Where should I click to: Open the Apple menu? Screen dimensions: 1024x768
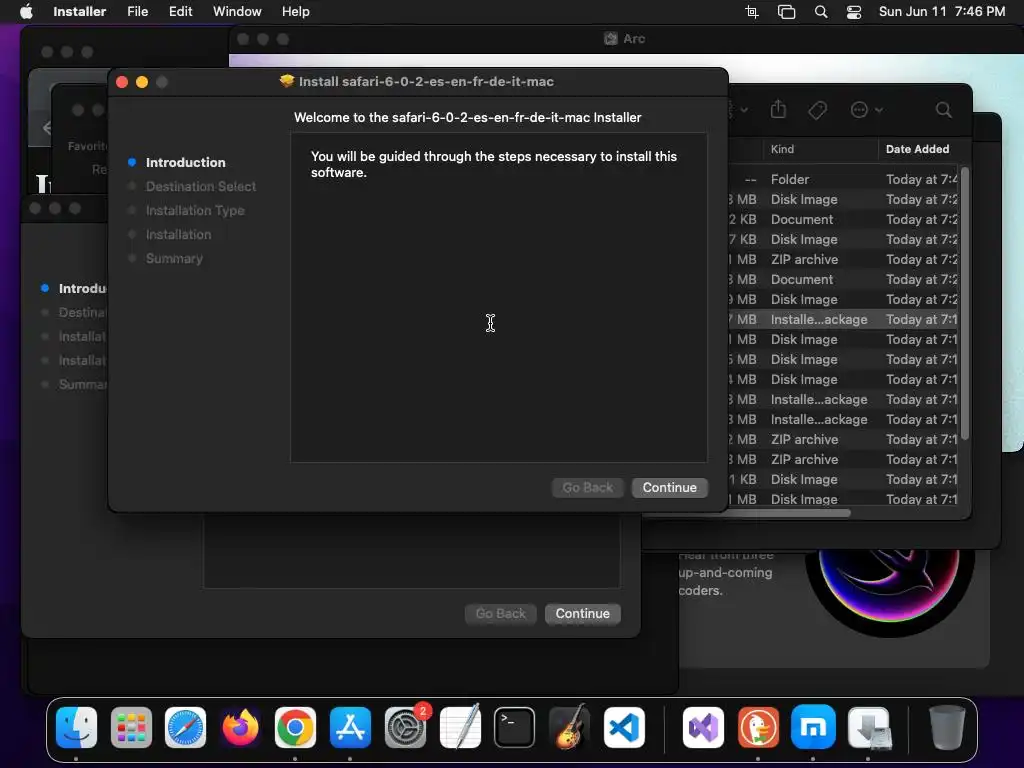(26, 11)
